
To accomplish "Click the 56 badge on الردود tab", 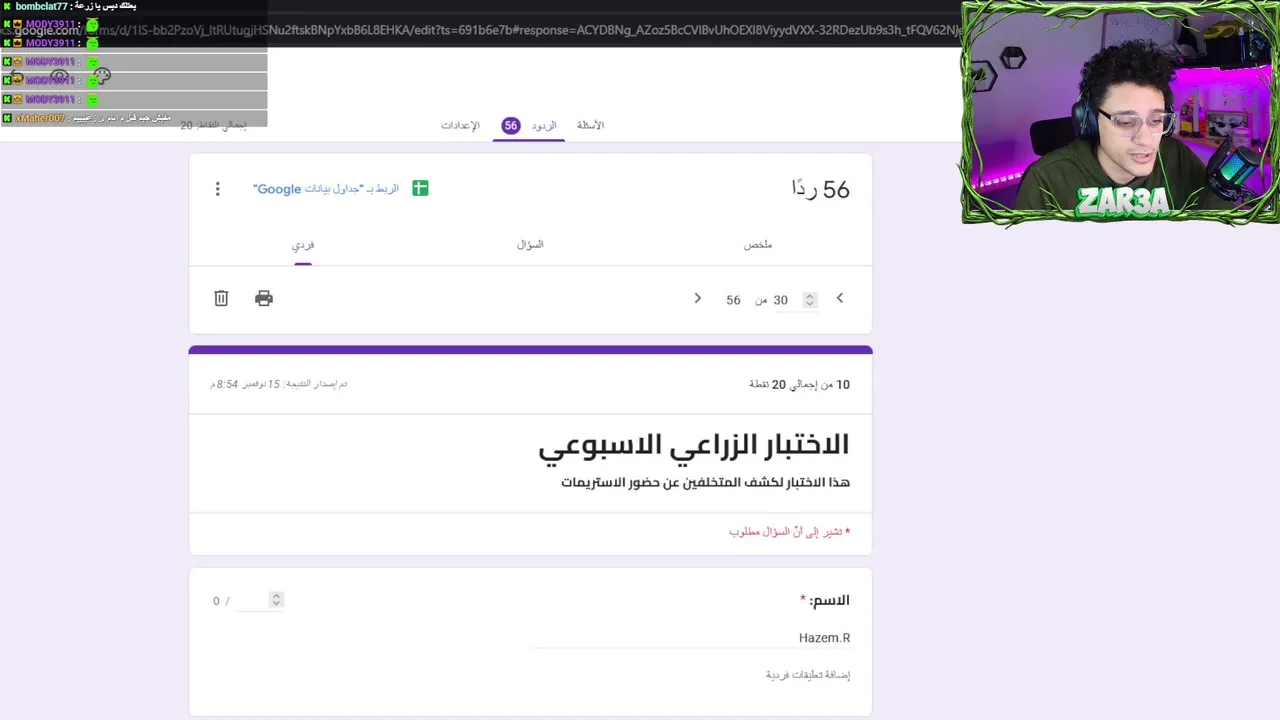I will coord(511,125).
